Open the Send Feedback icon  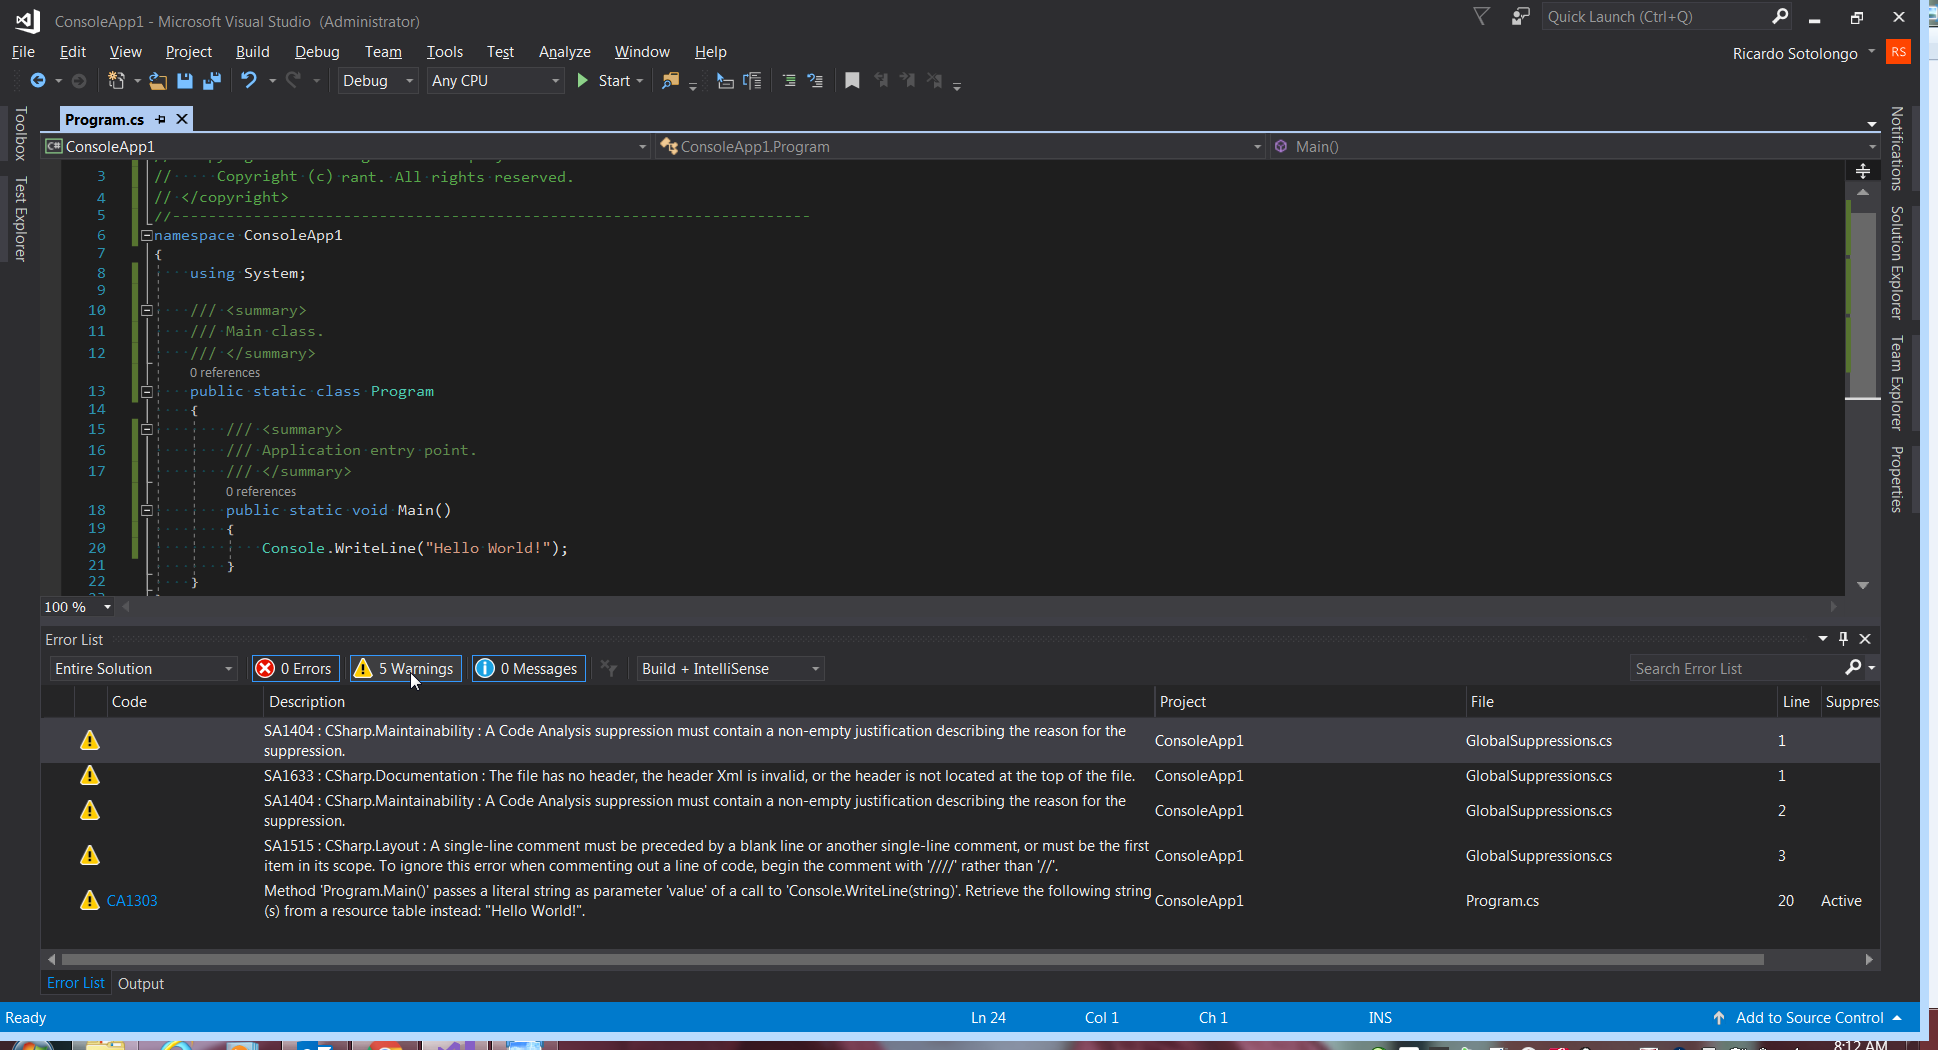pyautogui.click(x=1520, y=16)
